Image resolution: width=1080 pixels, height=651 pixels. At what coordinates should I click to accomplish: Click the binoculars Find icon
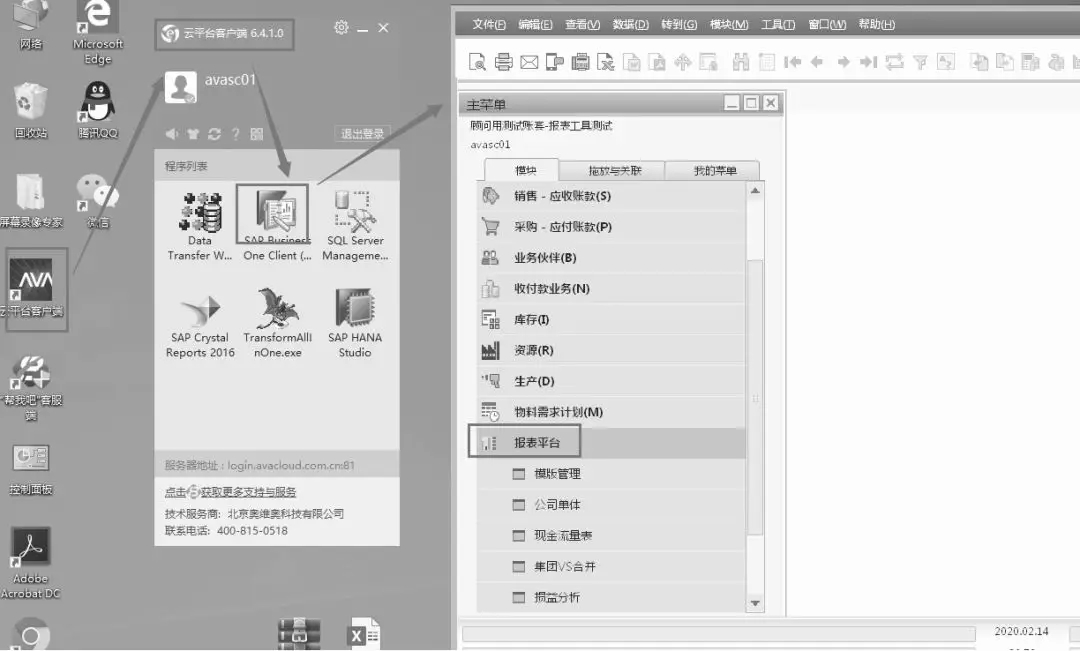pos(740,62)
